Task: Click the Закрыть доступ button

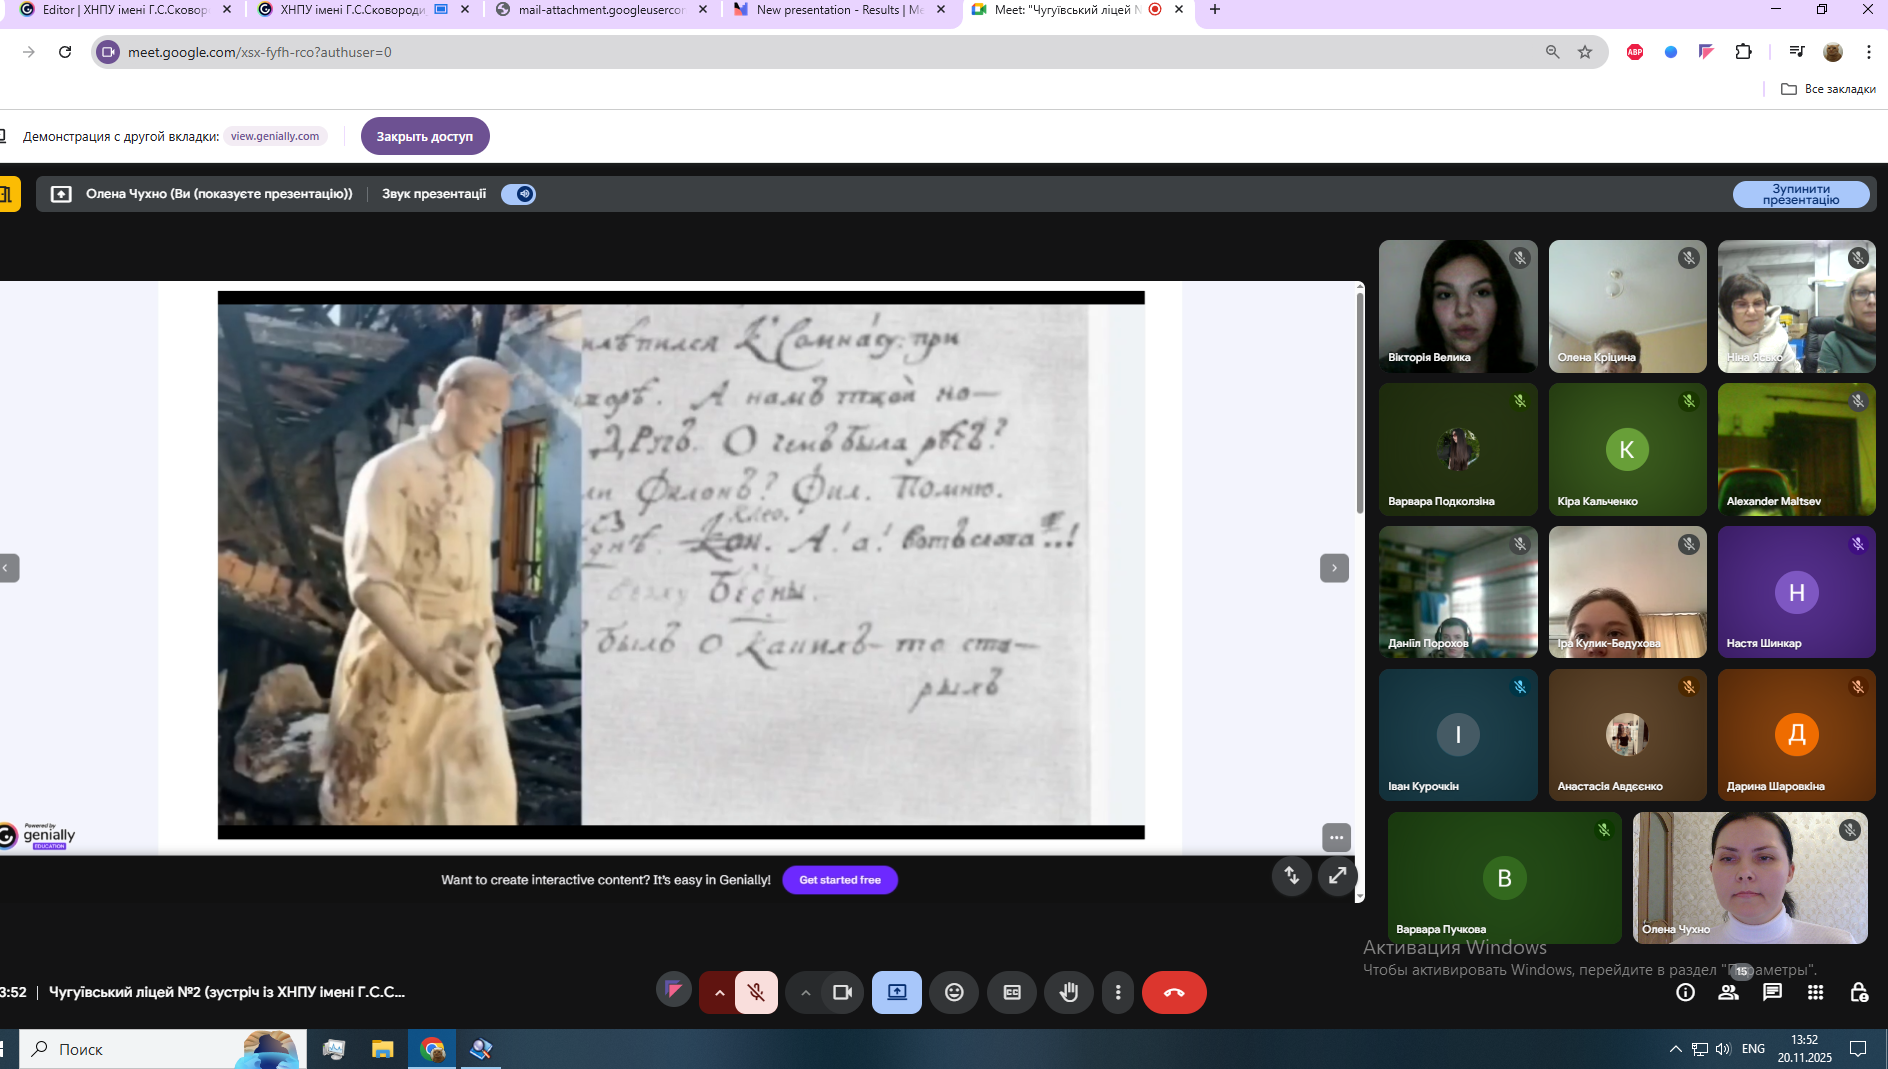Action: [425, 136]
